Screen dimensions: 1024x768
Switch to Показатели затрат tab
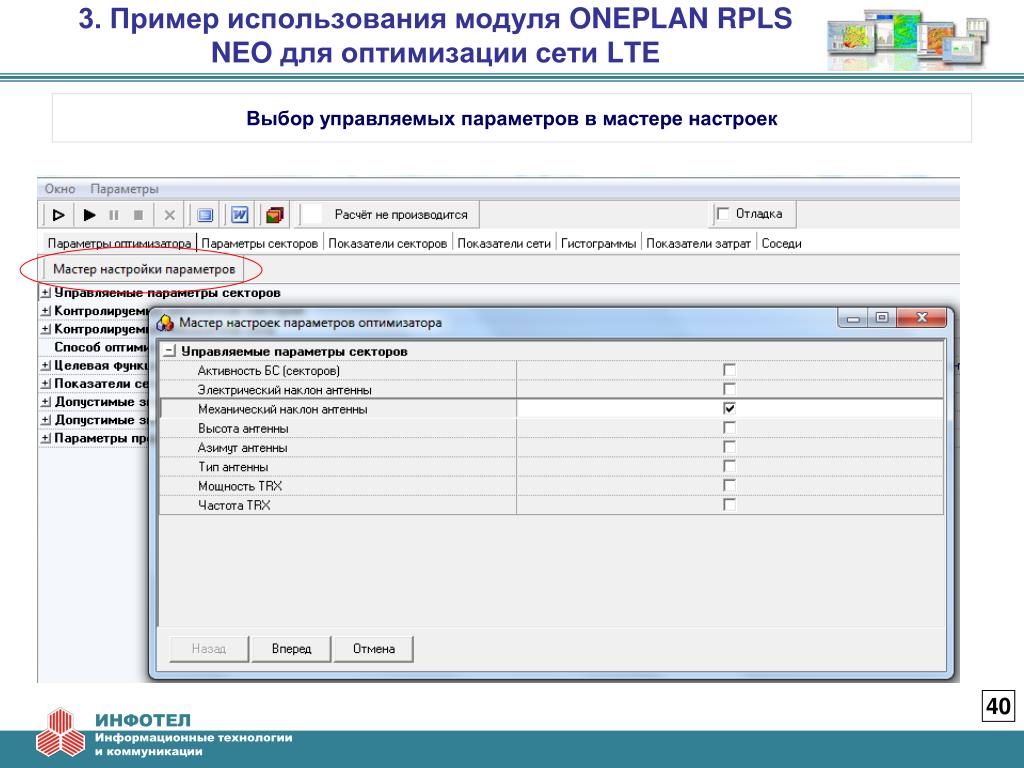point(698,243)
